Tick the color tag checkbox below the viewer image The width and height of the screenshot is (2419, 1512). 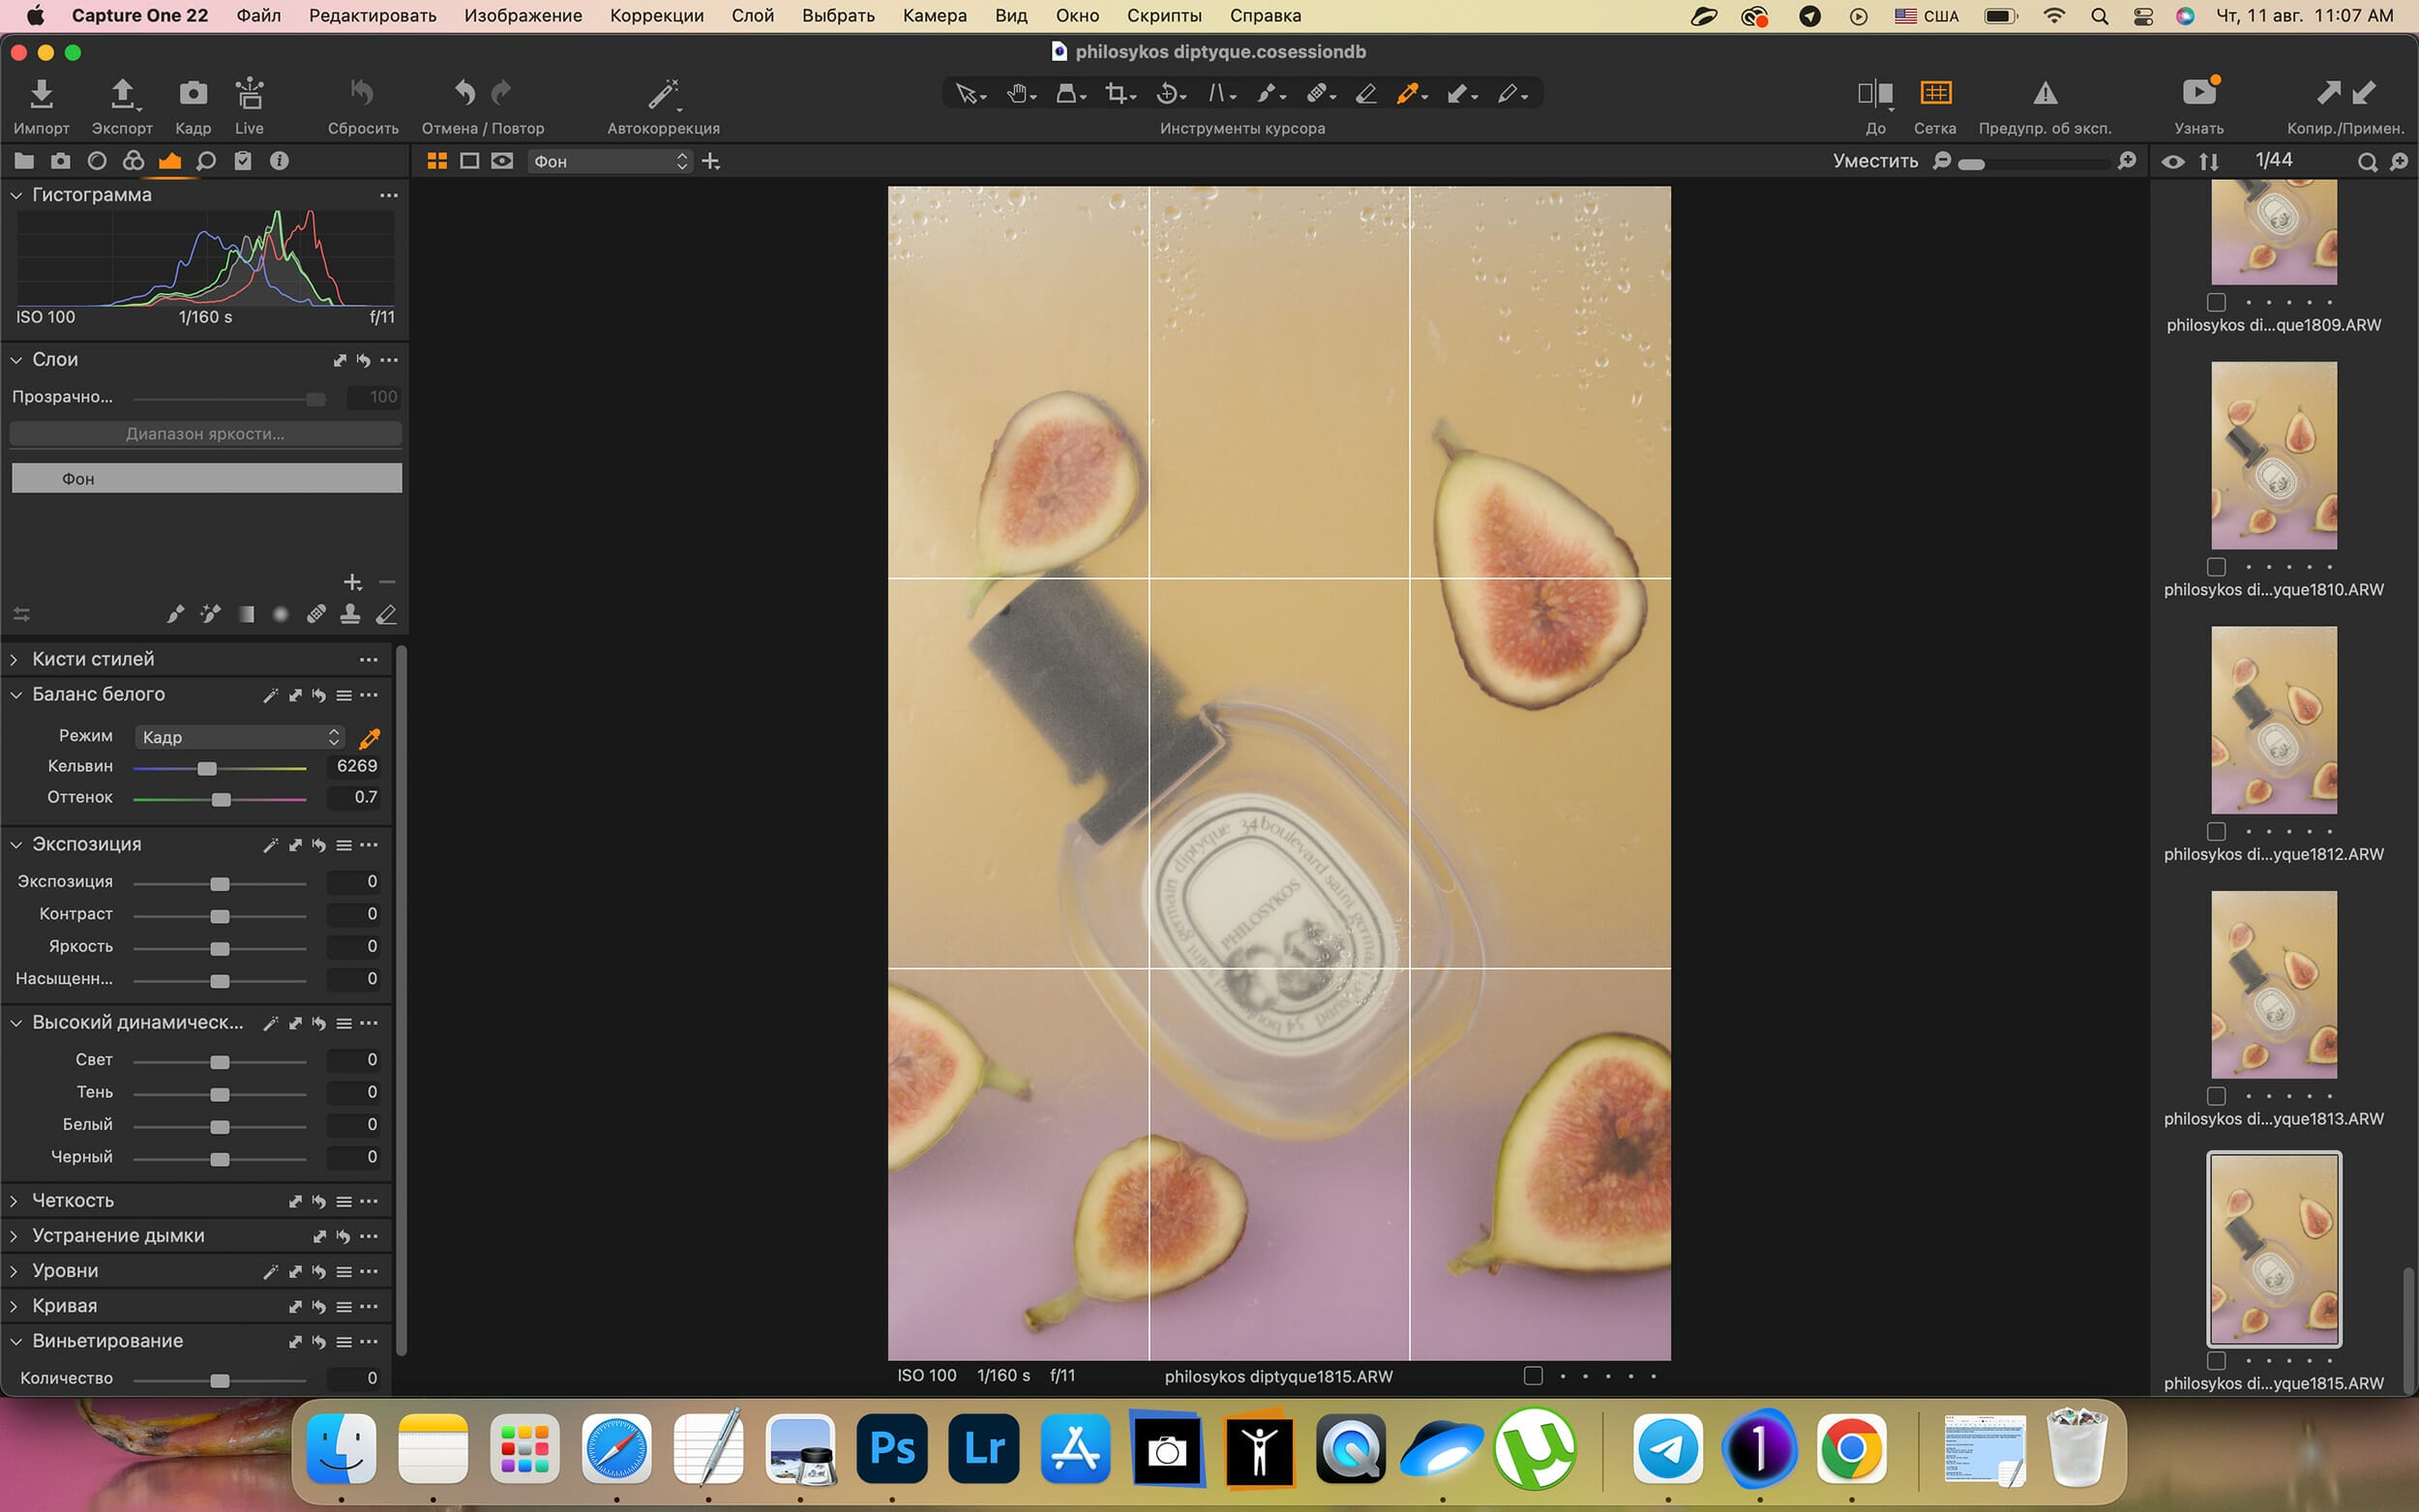click(x=1533, y=1376)
